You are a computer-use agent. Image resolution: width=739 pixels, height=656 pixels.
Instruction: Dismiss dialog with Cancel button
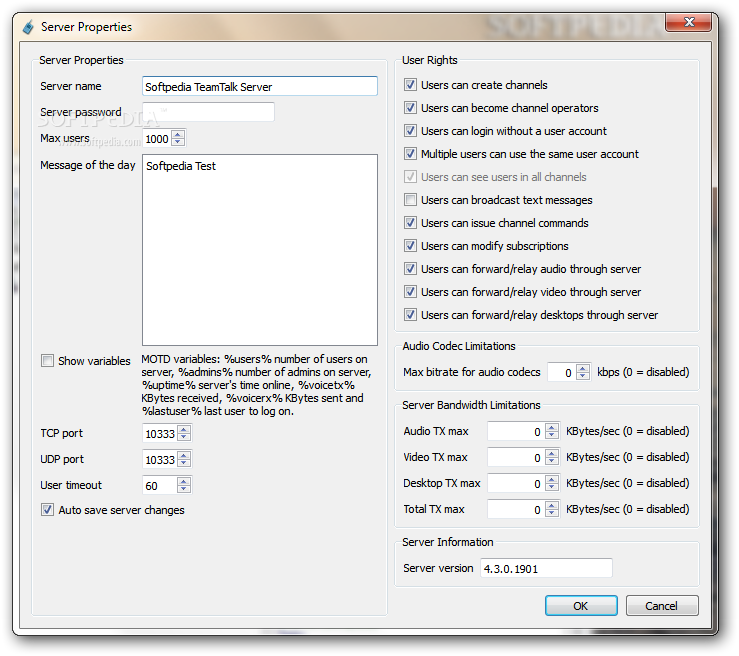[662, 606]
